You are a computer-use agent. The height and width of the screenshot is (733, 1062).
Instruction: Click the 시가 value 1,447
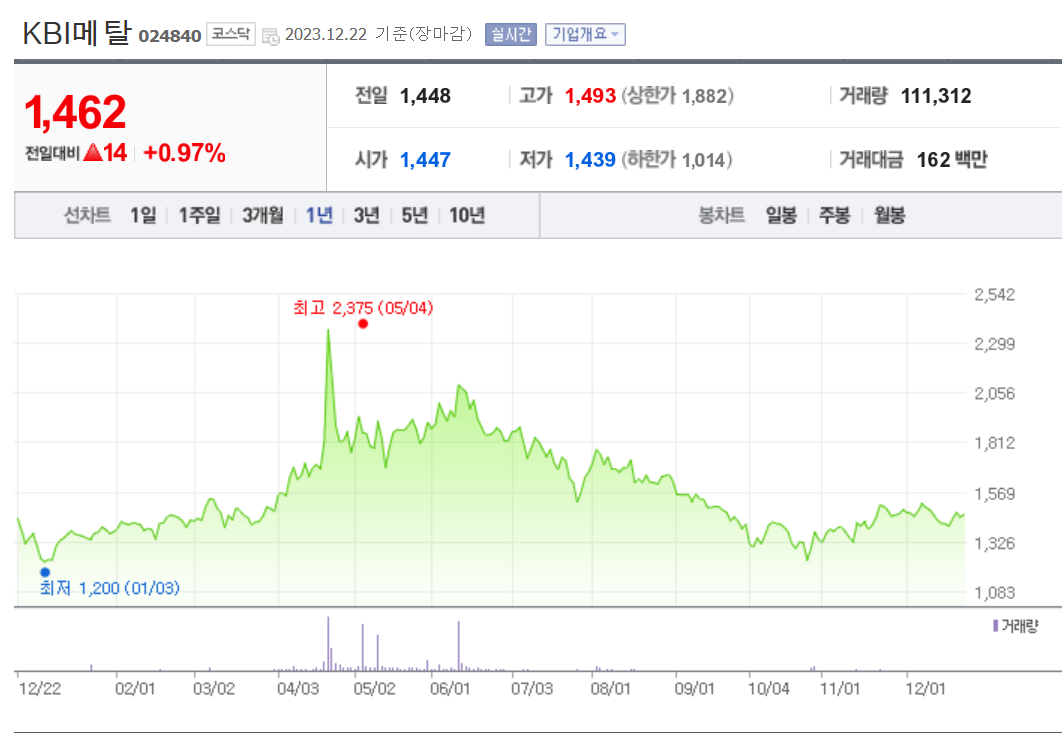(x=425, y=161)
